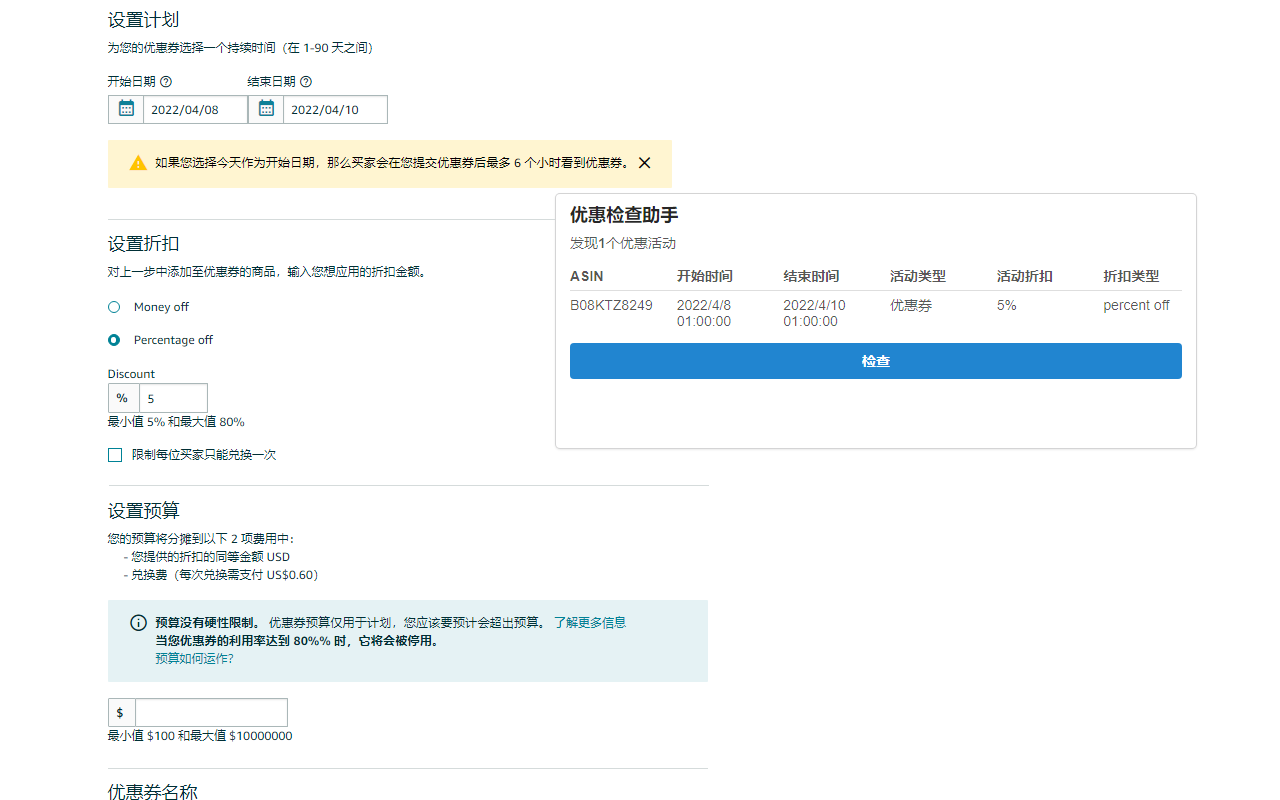
Task: Select the Percentage off option
Action: [x=114, y=340]
